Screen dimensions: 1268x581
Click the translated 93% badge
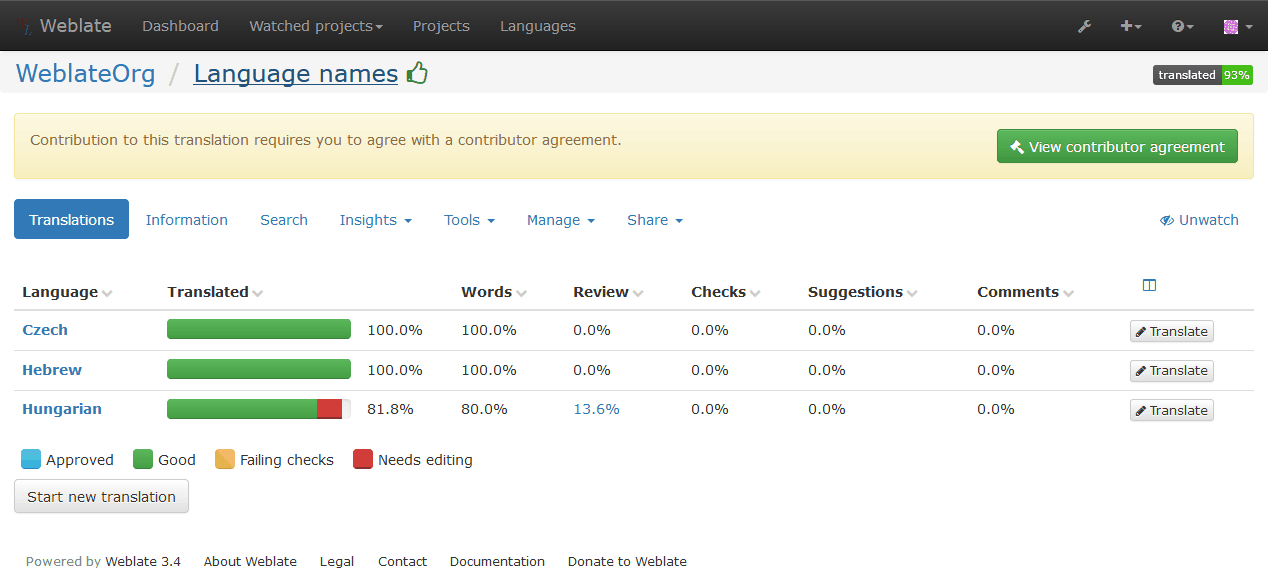click(x=1203, y=75)
